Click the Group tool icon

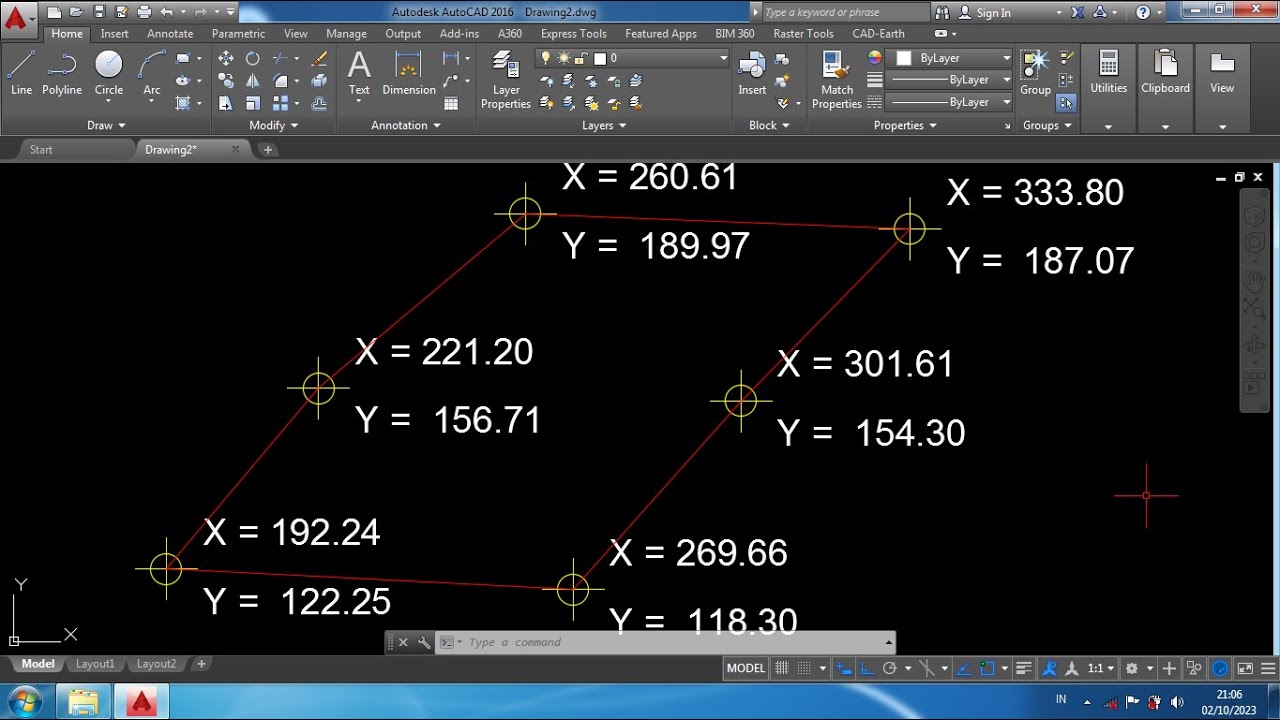click(x=1035, y=74)
